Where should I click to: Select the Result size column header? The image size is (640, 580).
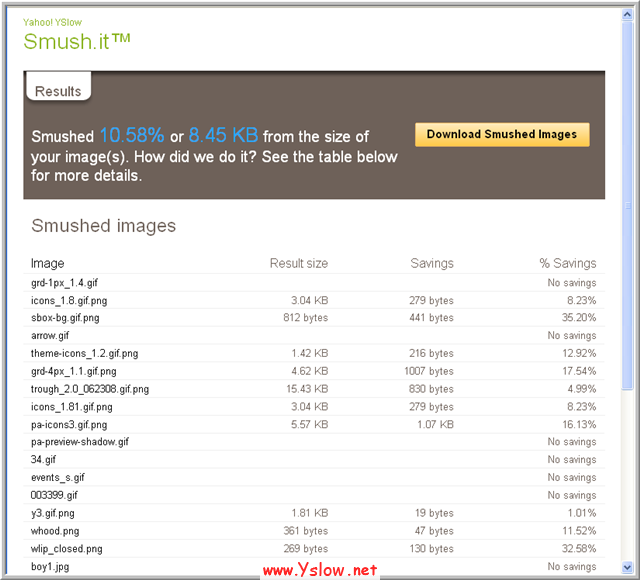pos(299,263)
